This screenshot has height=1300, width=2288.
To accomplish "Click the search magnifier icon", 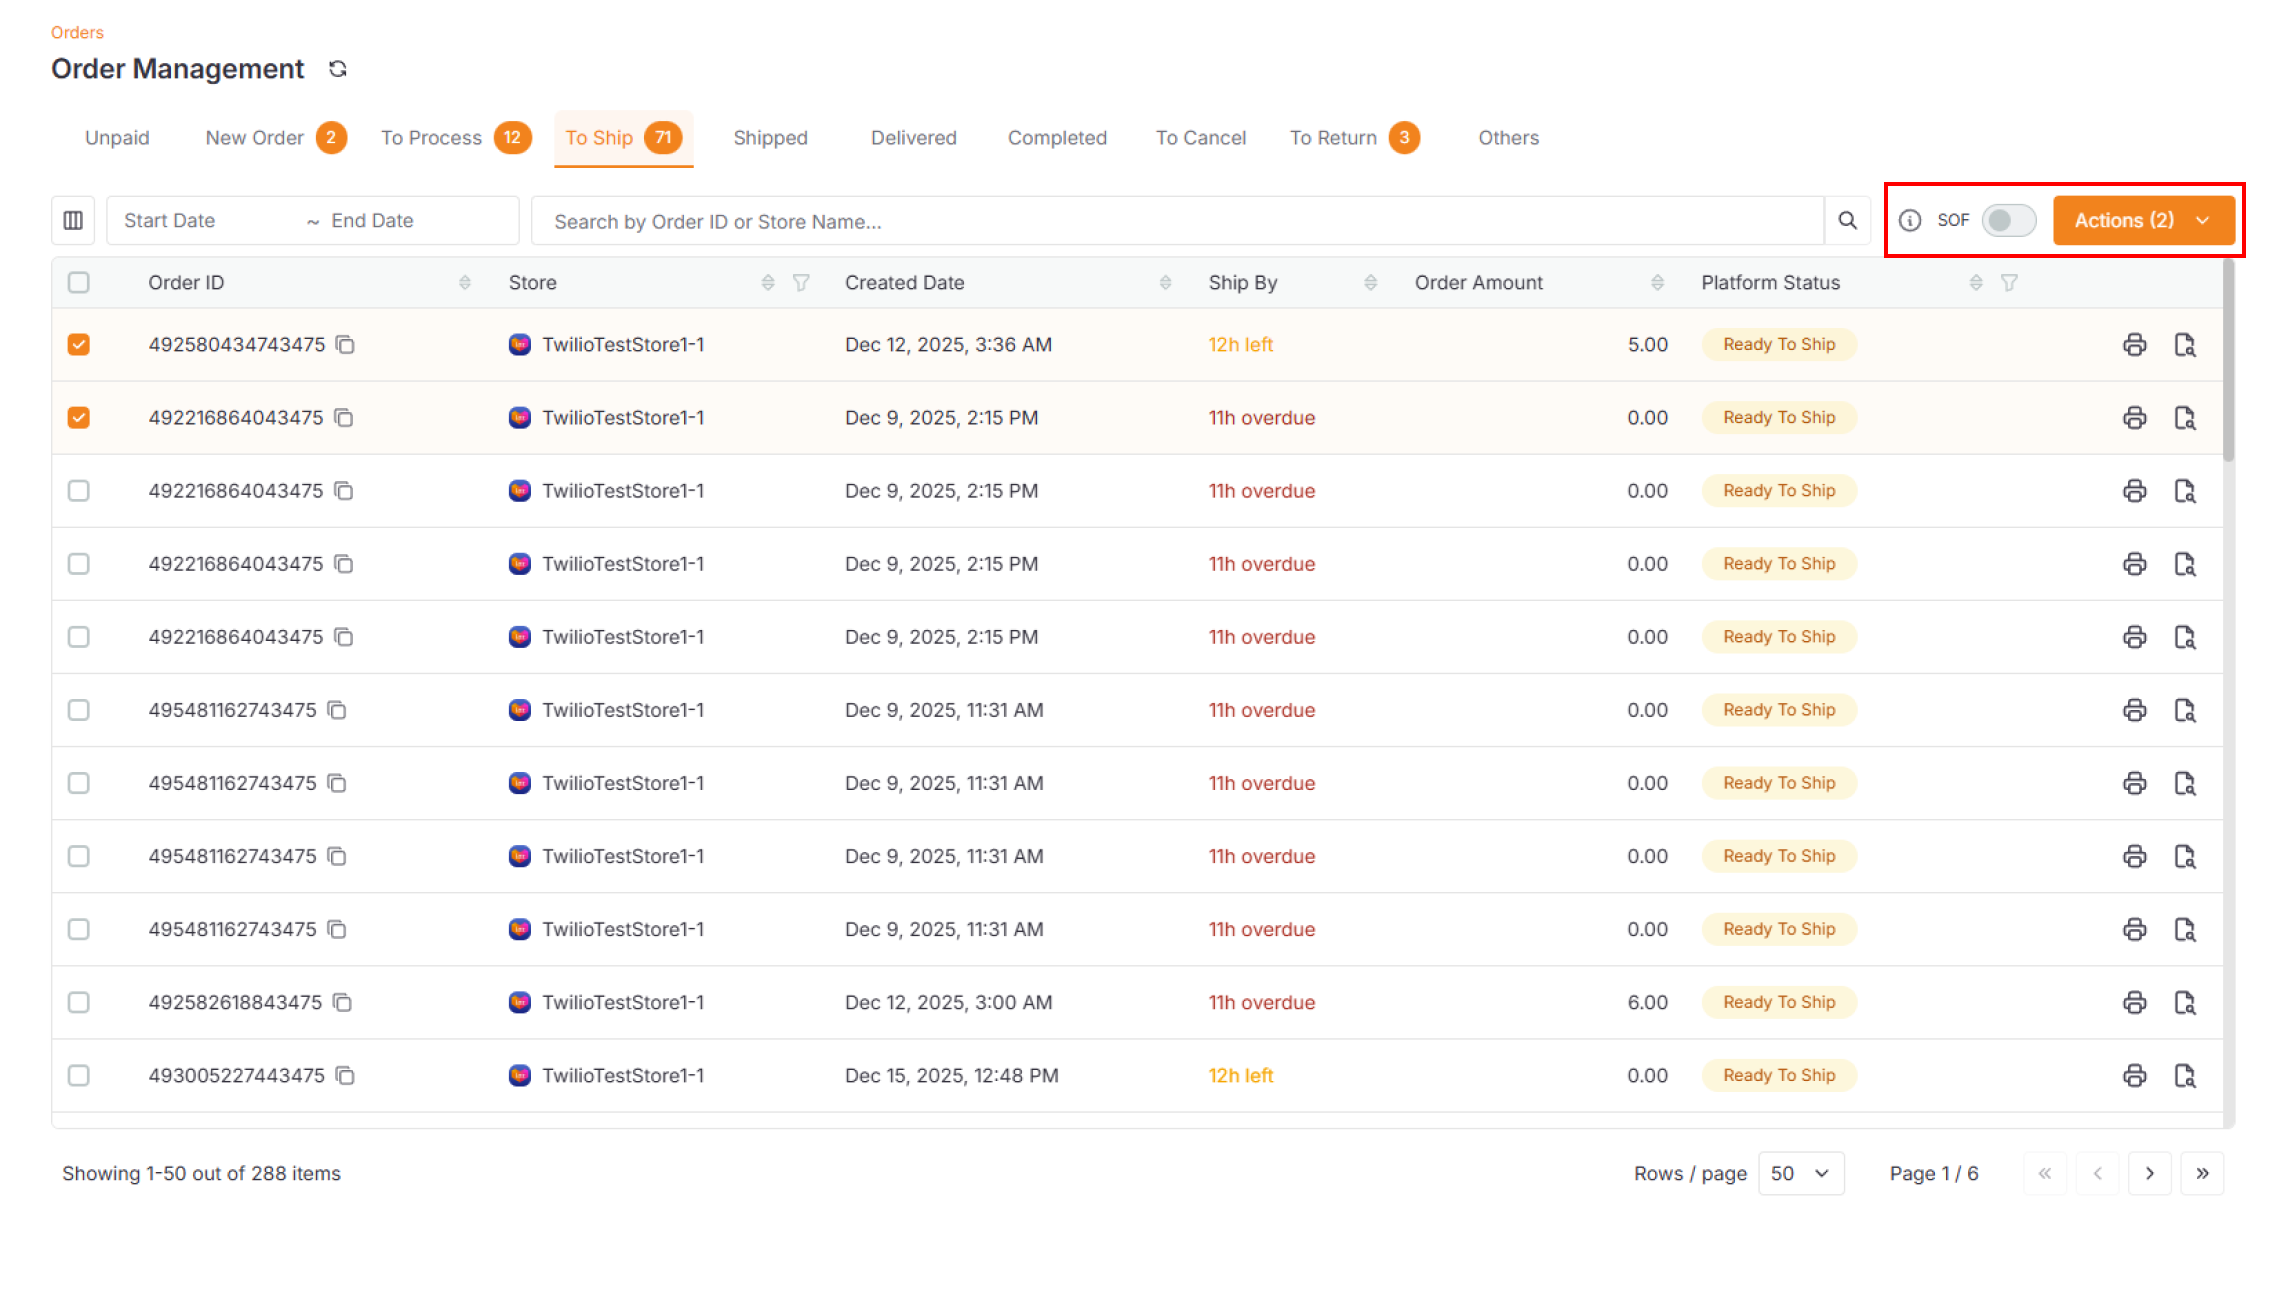I will pyautogui.click(x=1847, y=221).
